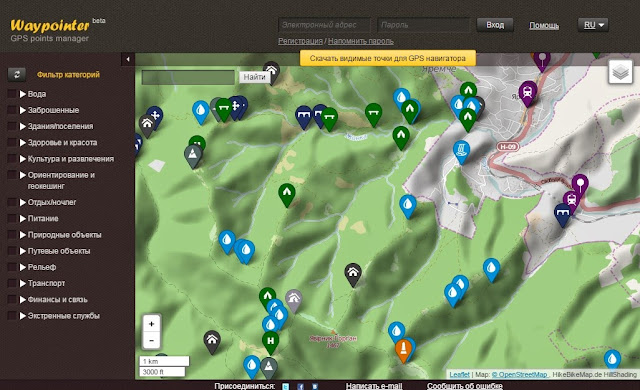Select the green H marker
Image resolution: width=640 pixels, height=390 pixels.
point(270,342)
